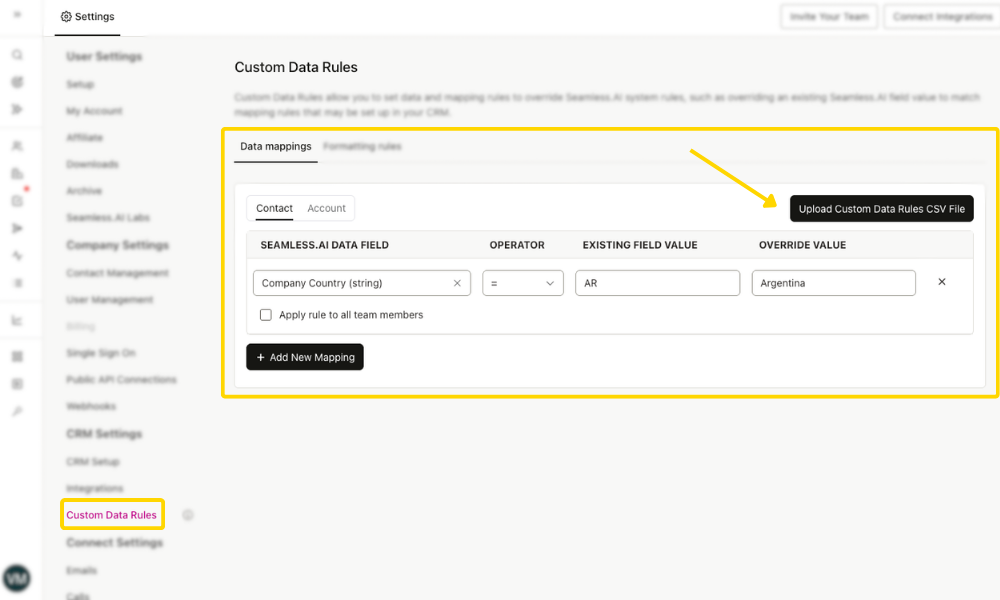1000x600 pixels.
Task: Switch to the Account tab
Action: (x=326, y=208)
